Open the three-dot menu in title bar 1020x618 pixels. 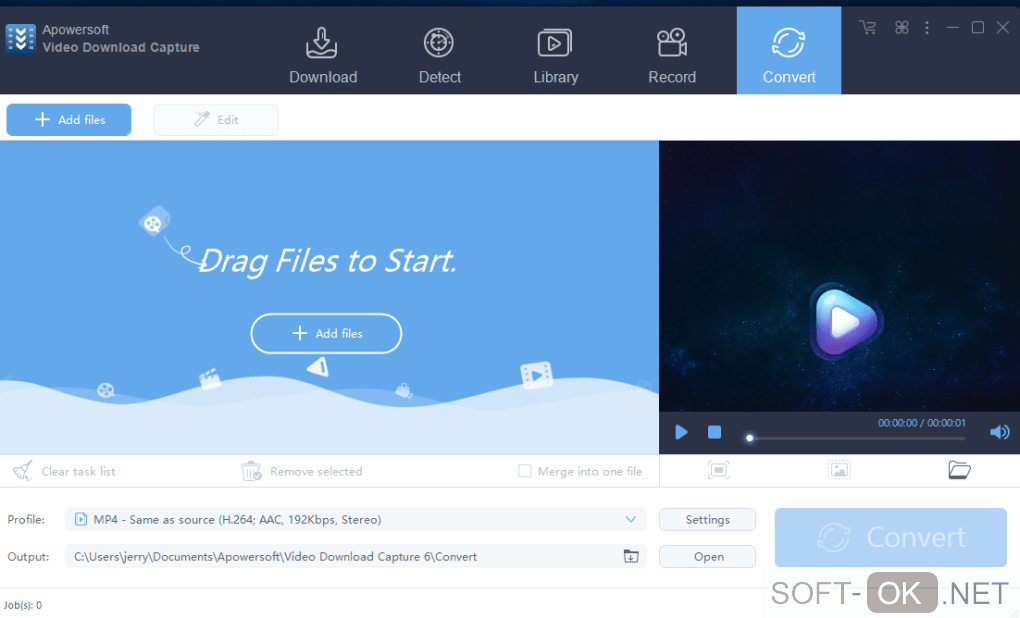tap(926, 27)
